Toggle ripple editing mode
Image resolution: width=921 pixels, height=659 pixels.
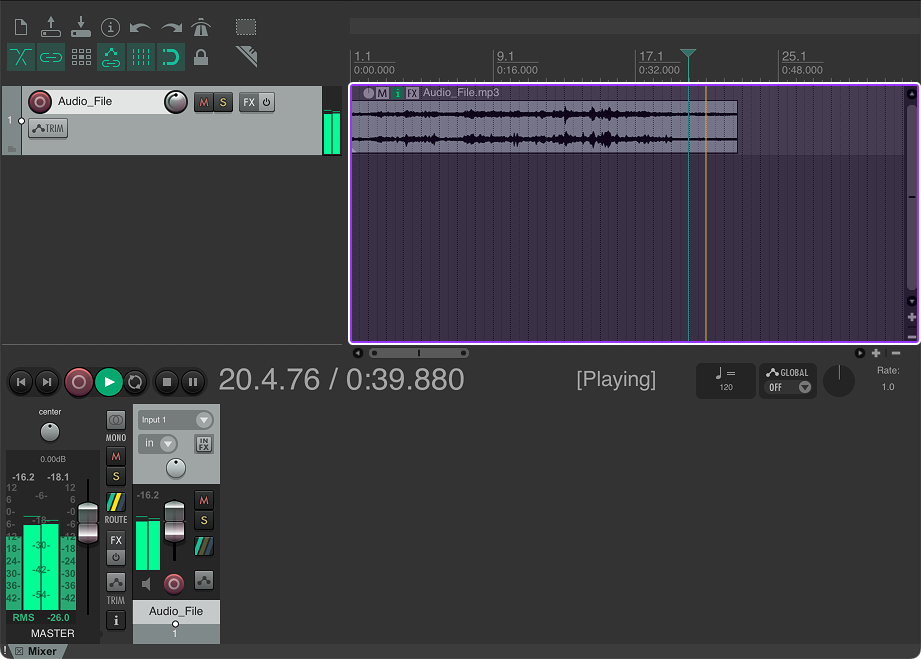(81, 57)
